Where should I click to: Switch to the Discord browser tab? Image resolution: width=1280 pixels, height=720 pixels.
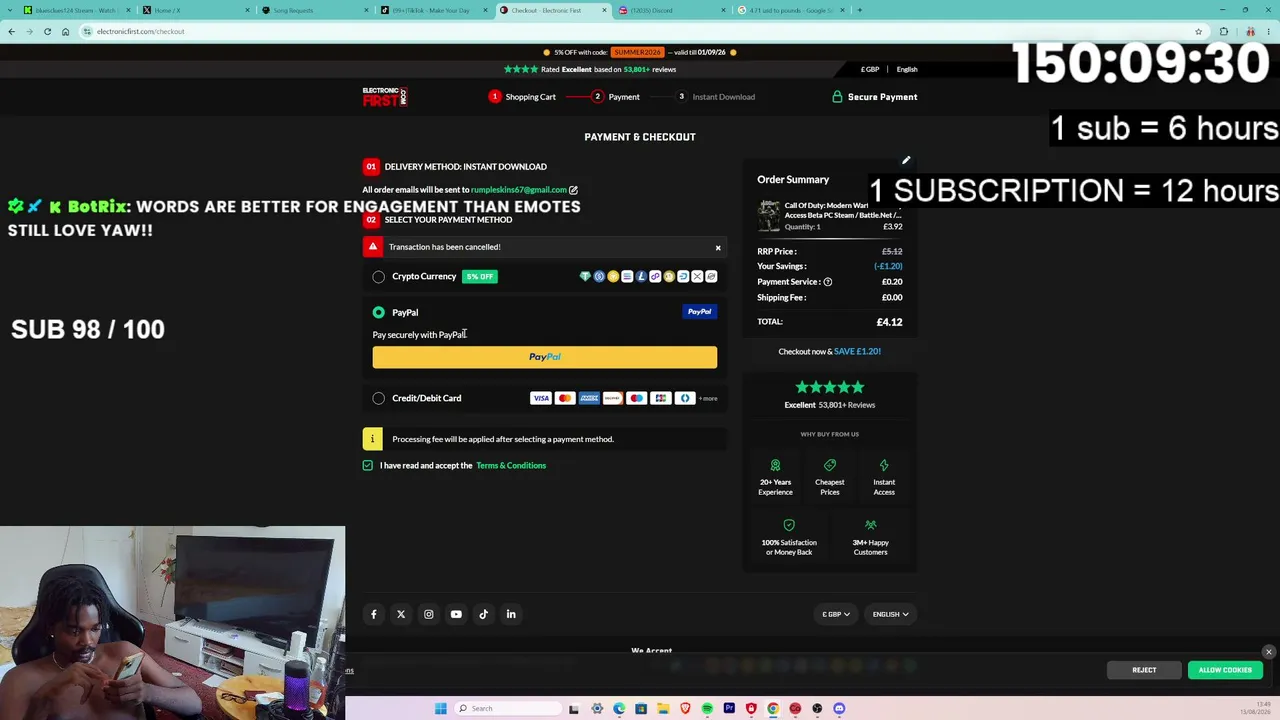coord(672,10)
